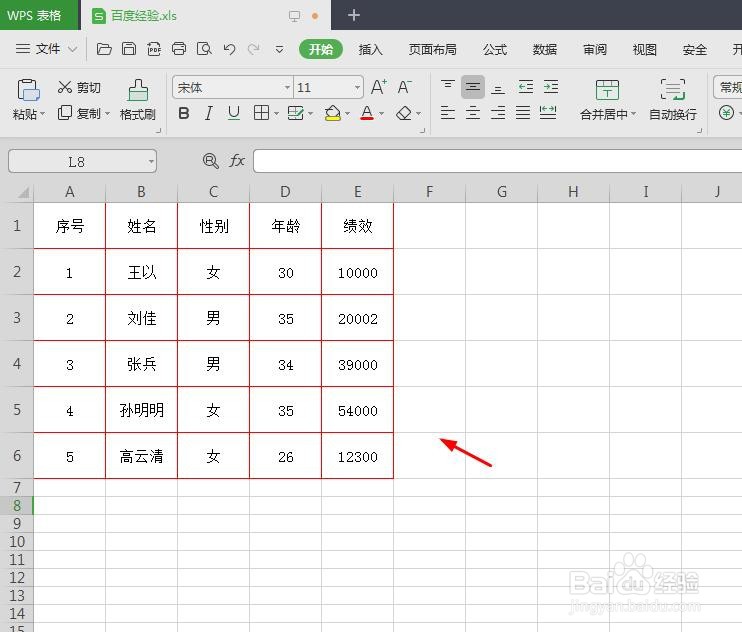
Task: Apply yellow fill color bucket
Action: pos(333,113)
